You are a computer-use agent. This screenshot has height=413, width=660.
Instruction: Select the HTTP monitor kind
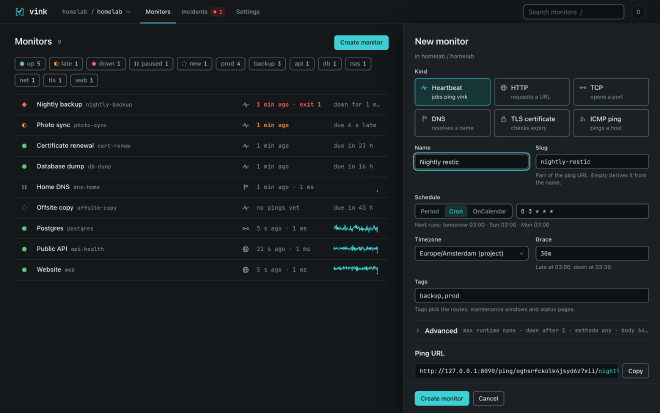[x=532, y=92]
